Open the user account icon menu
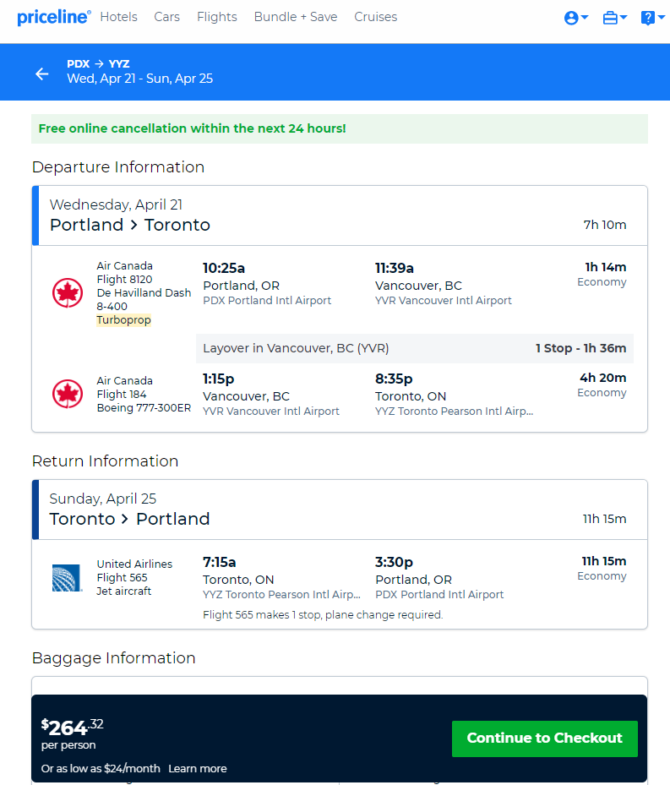Viewport: 670px width, 785px height. pos(571,18)
